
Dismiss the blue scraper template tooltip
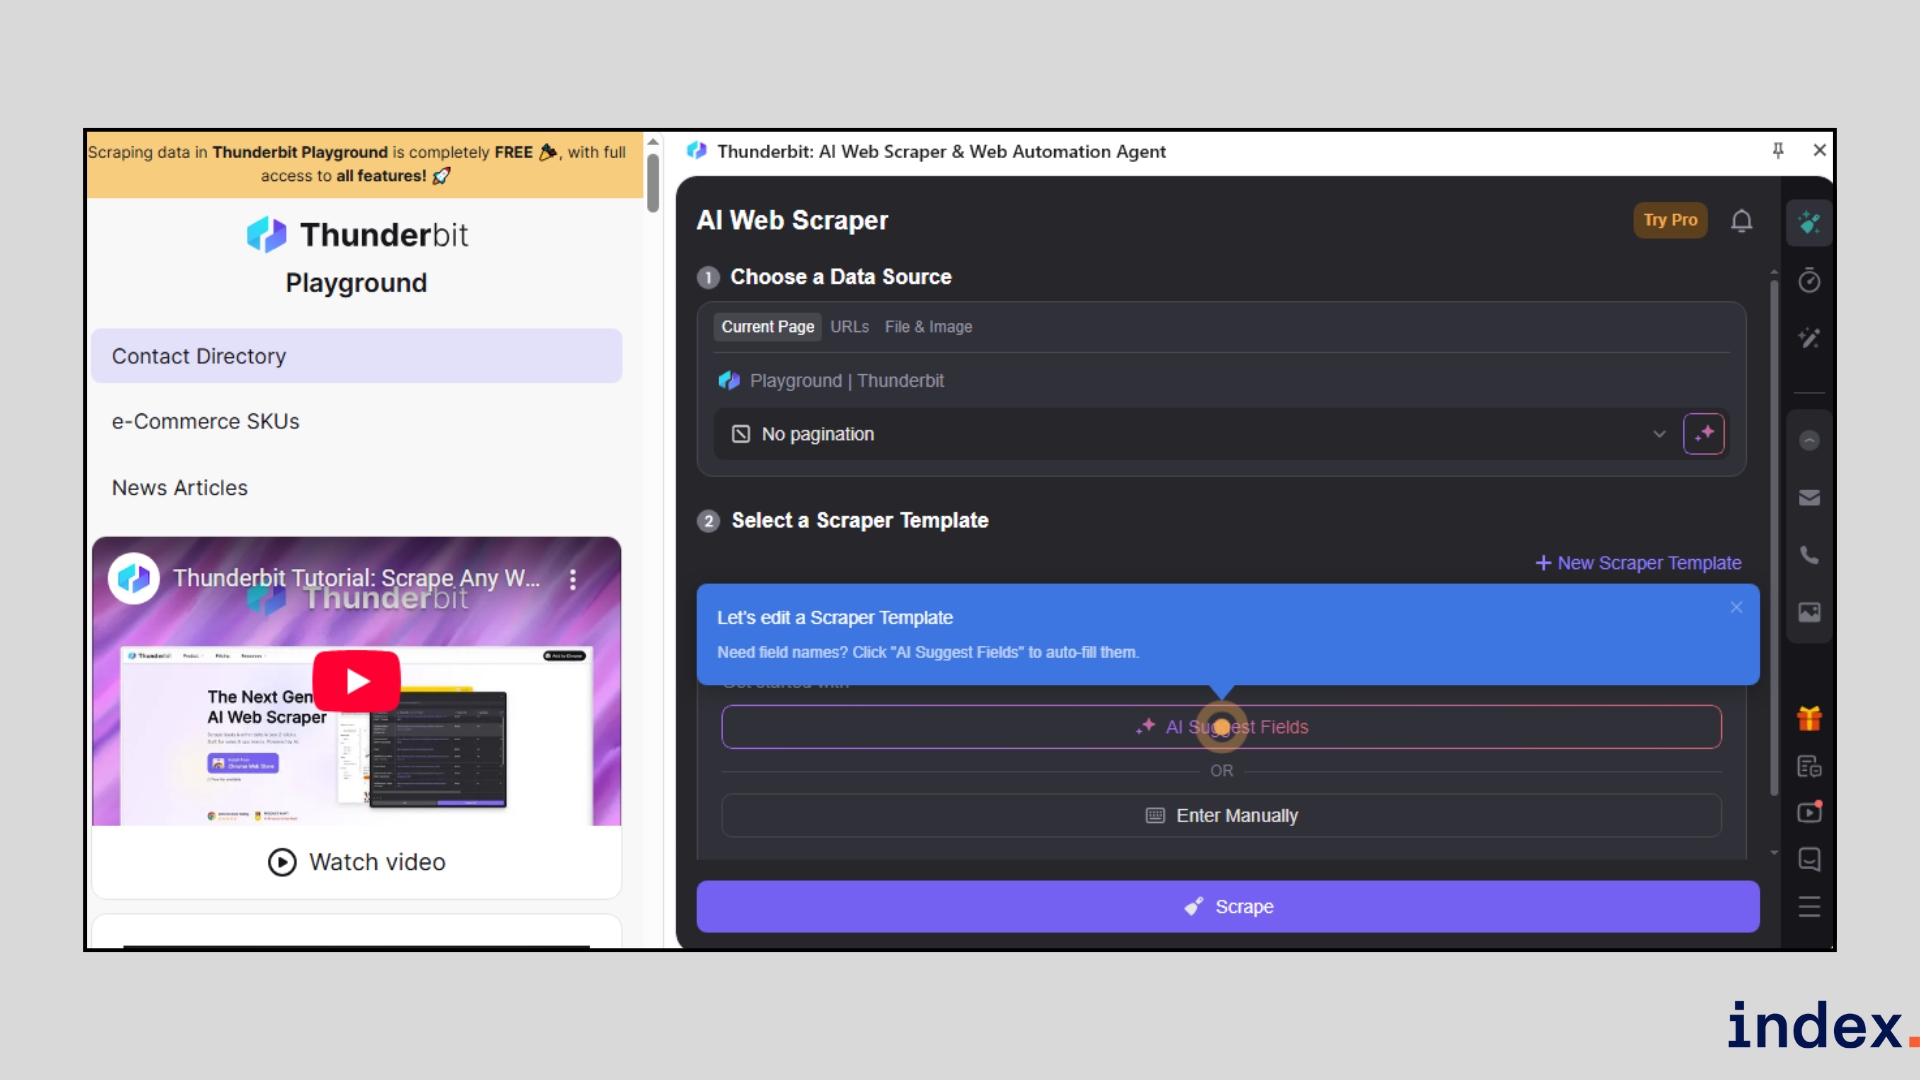pos(1736,607)
